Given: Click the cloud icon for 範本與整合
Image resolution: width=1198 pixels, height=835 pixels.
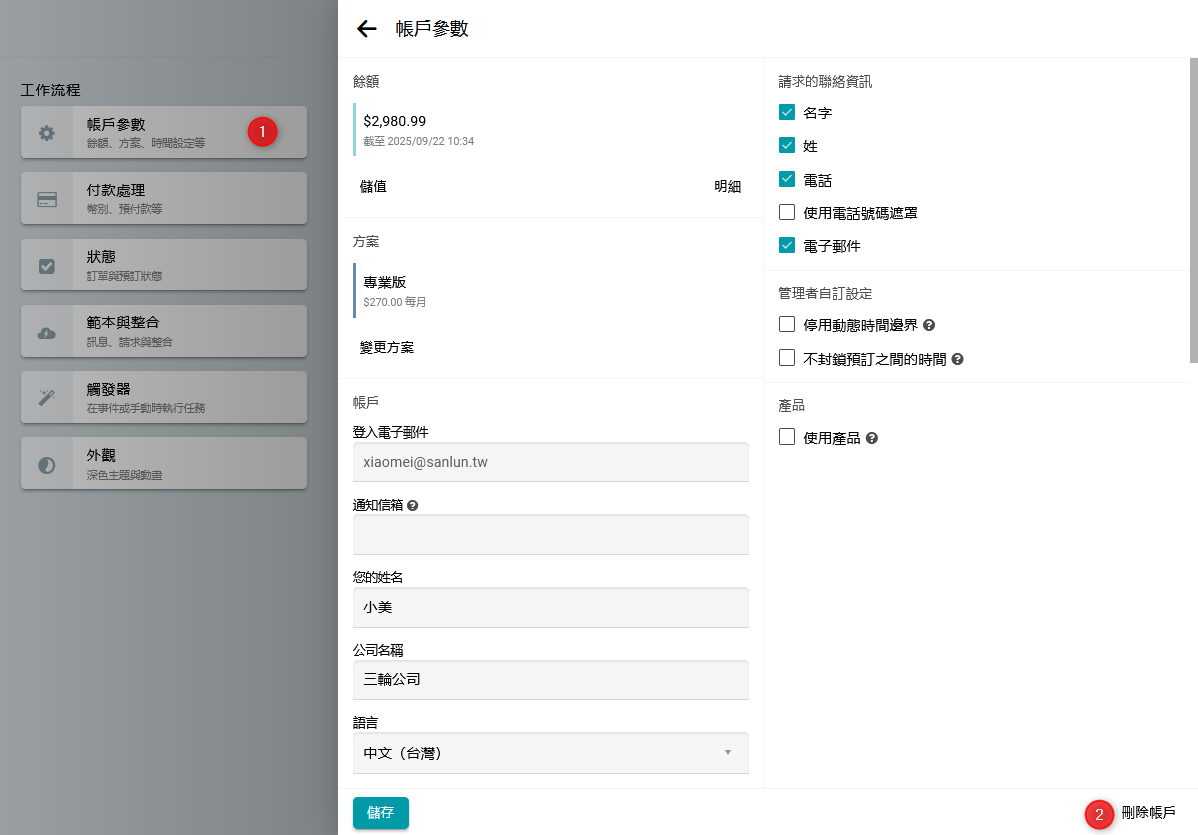Looking at the screenshot, I should click(x=47, y=332).
